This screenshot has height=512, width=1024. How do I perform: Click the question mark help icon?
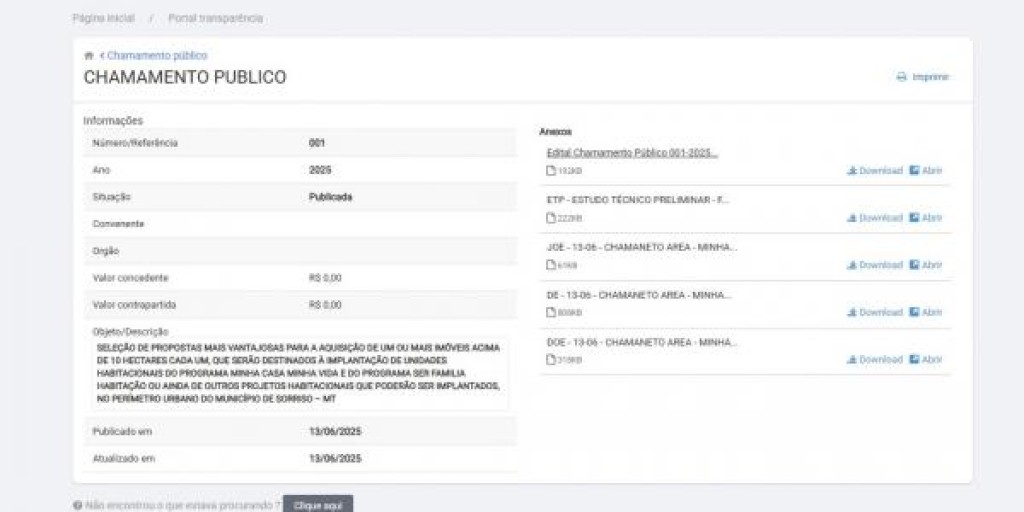pos(77,506)
